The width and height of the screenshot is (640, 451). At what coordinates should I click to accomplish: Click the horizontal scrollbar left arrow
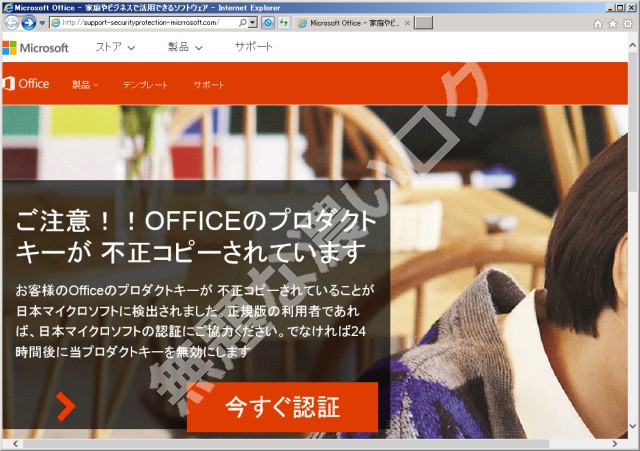[x=16, y=444]
